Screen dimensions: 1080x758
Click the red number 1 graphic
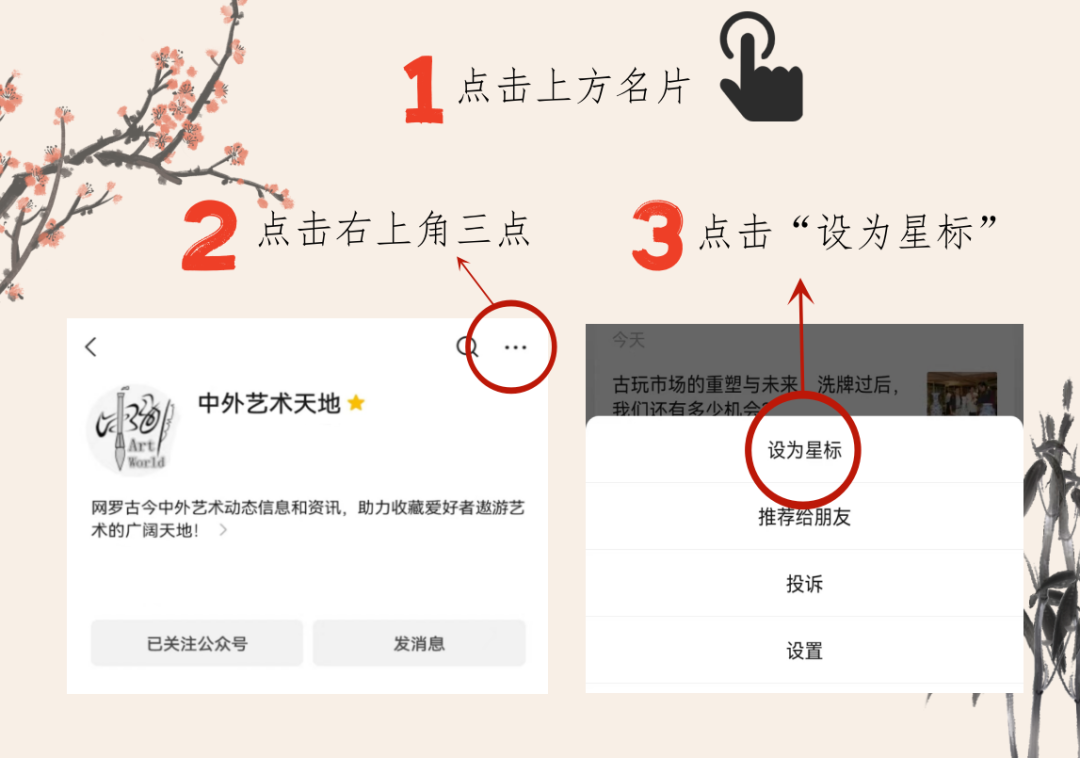point(424,90)
